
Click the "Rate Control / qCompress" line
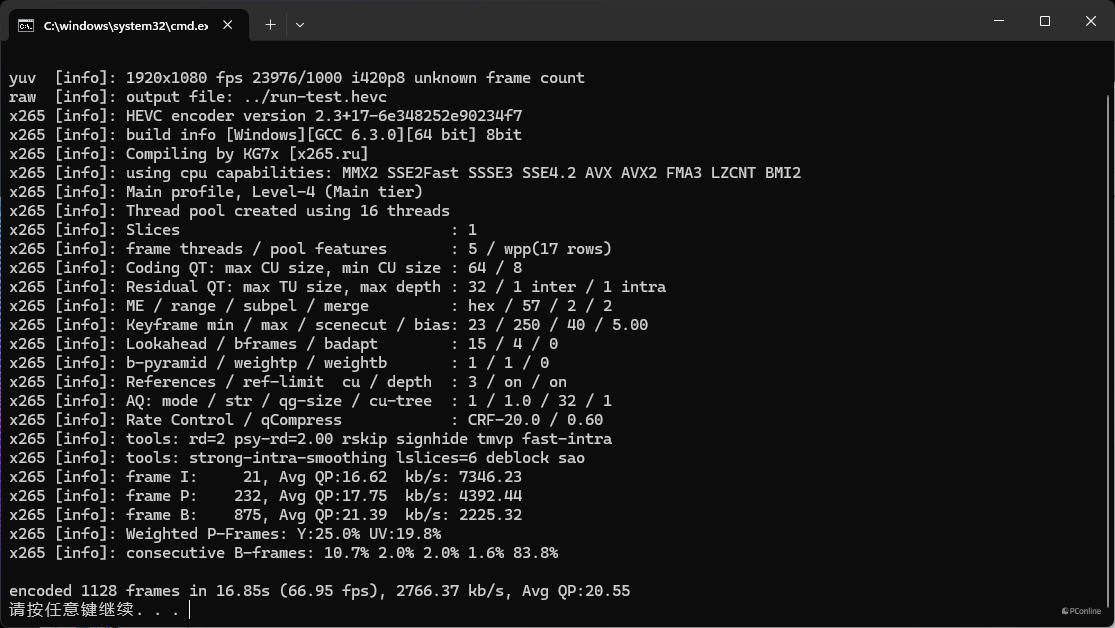306,420
